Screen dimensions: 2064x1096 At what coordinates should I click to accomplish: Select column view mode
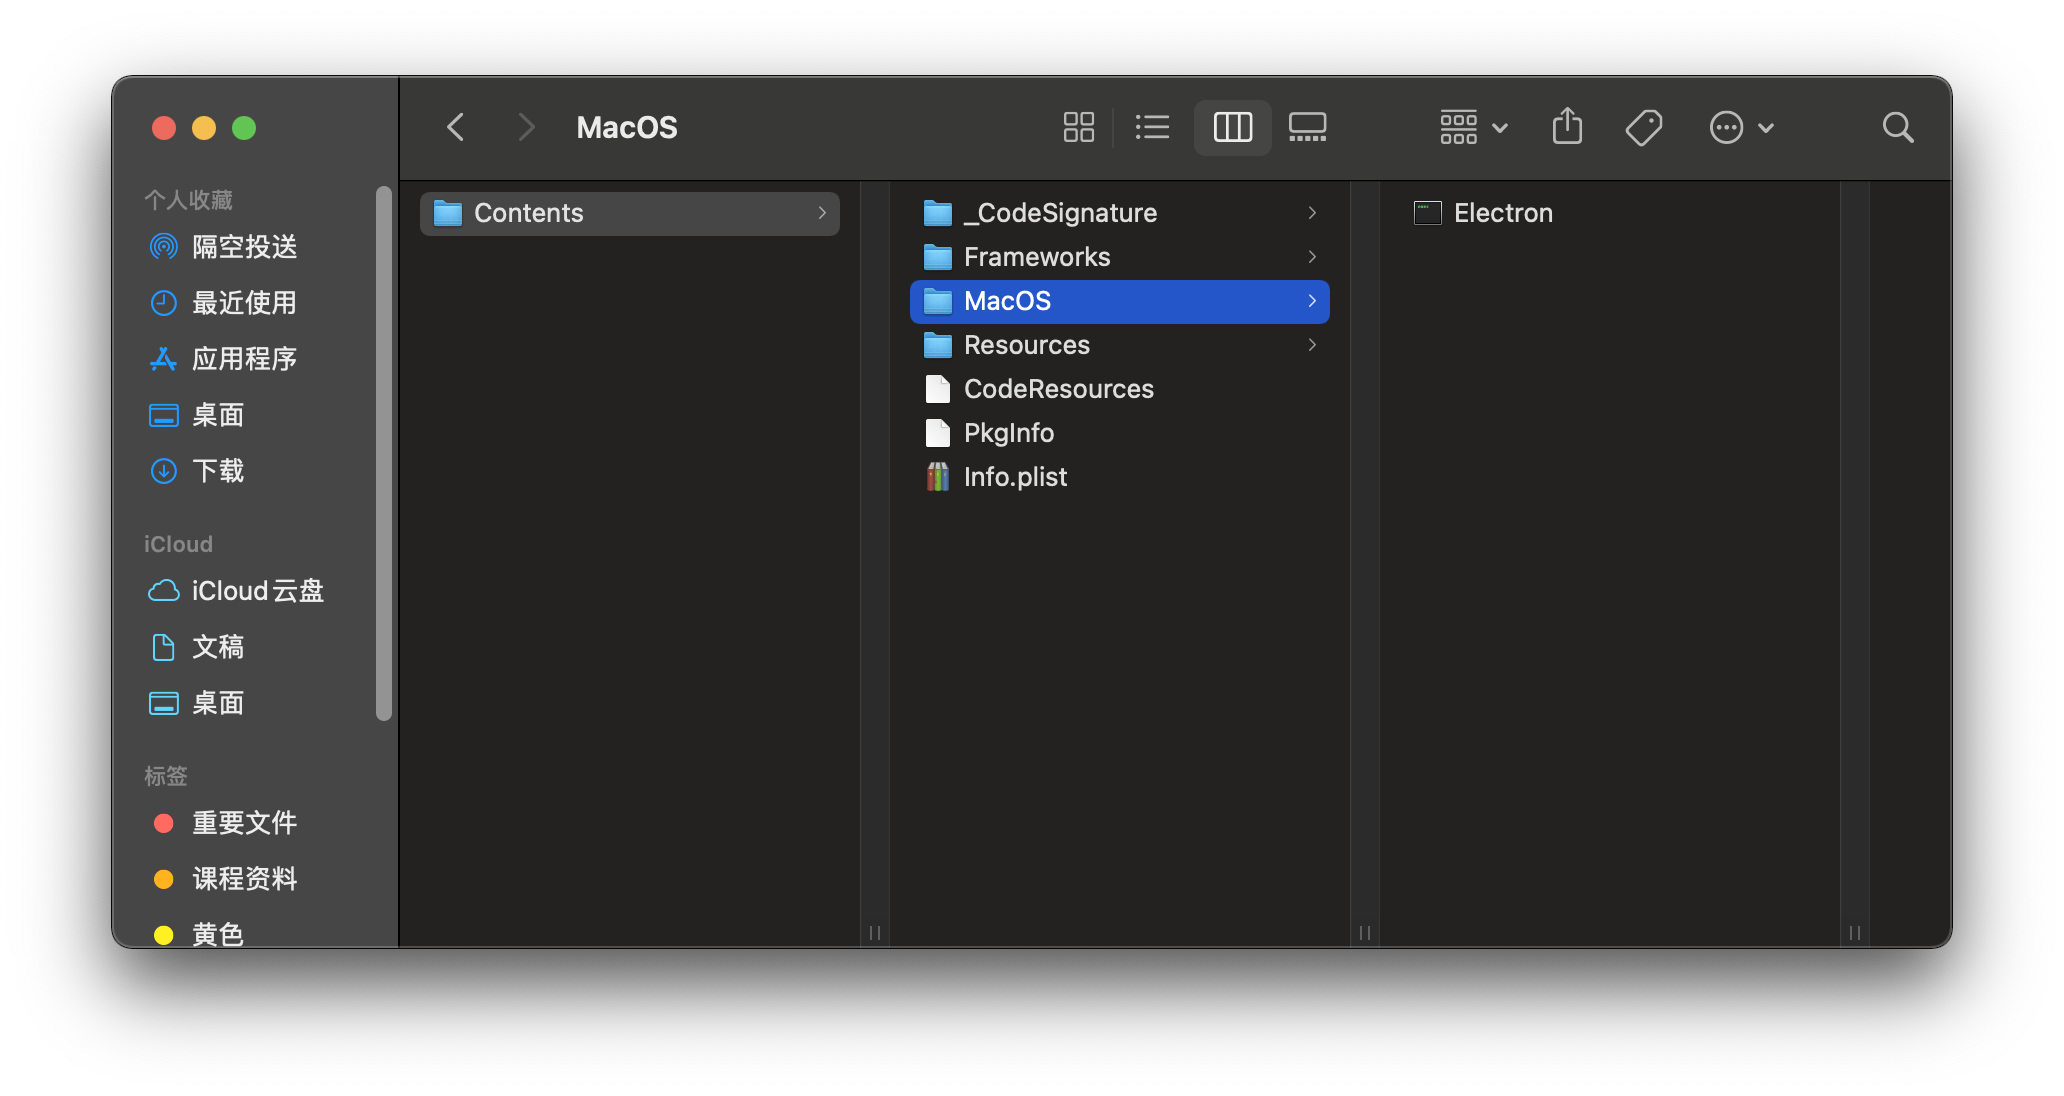click(1232, 128)
